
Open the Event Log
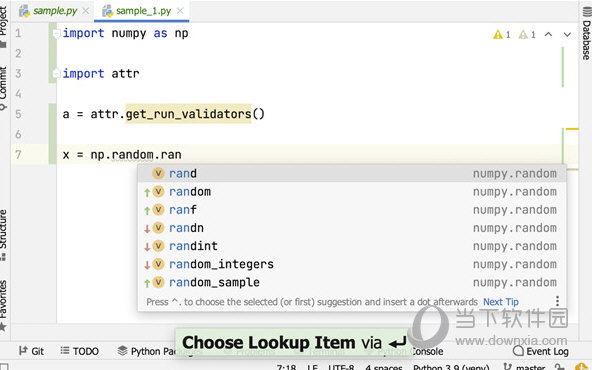(541, 351)
